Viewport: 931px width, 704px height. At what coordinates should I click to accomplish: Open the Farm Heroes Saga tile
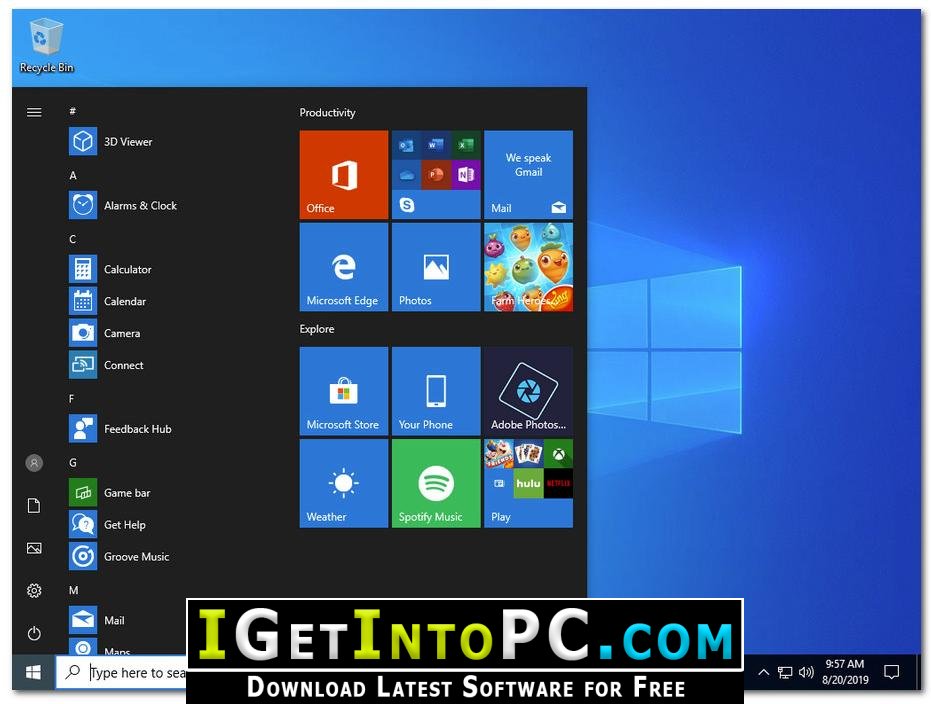[x=528, y=267]
